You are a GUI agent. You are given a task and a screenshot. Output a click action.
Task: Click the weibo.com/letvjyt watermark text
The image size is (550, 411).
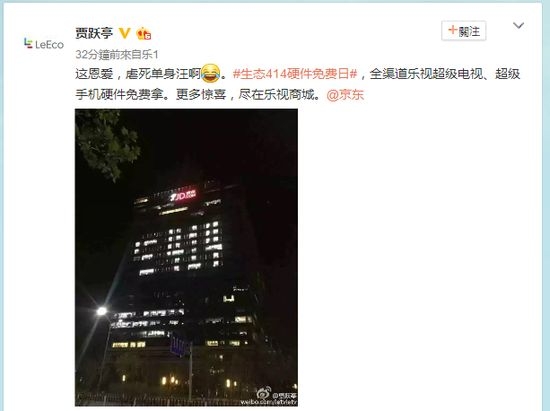[x=269, y=402]
